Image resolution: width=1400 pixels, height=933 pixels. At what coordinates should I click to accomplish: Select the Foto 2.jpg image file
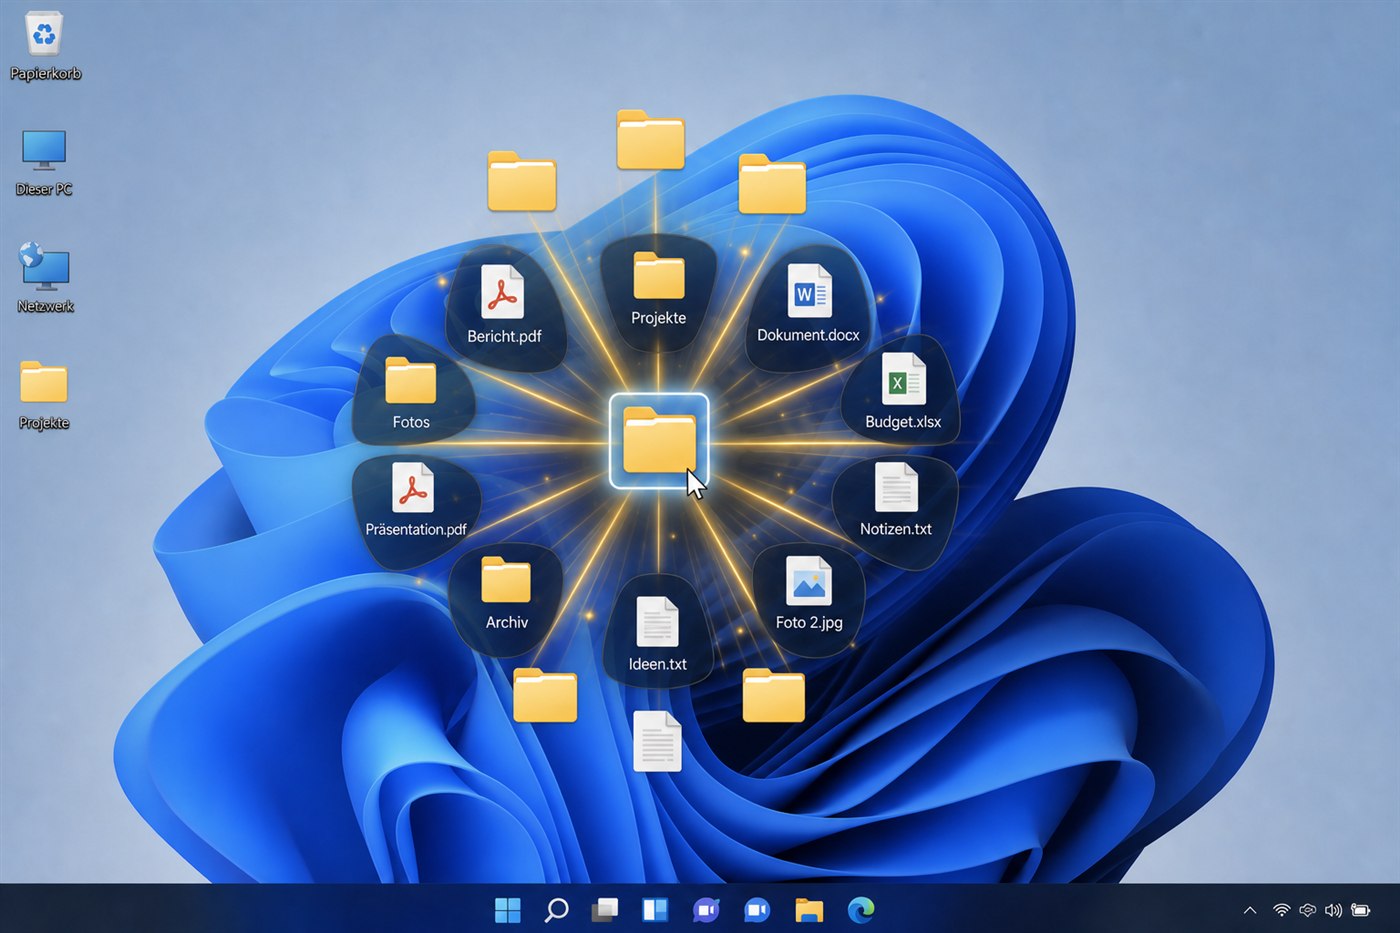pyautogui.click(x=809, y=599)
